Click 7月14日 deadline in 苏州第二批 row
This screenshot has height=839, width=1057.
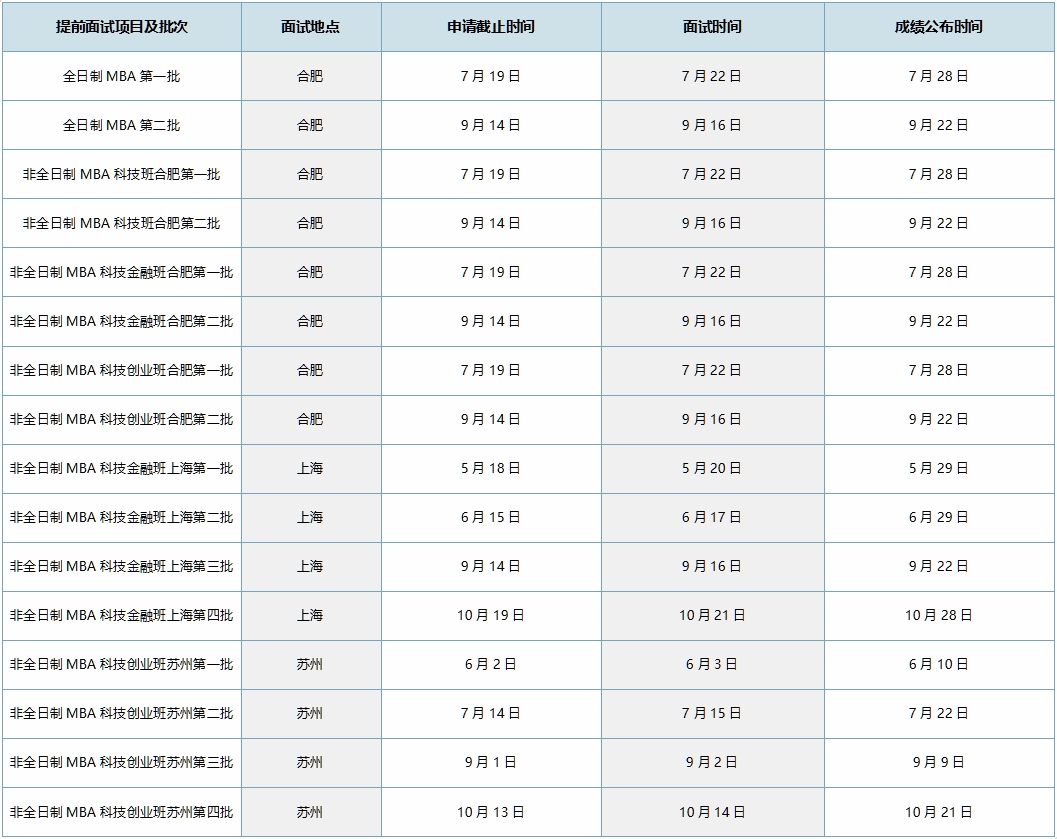click(x=491, y=713)
